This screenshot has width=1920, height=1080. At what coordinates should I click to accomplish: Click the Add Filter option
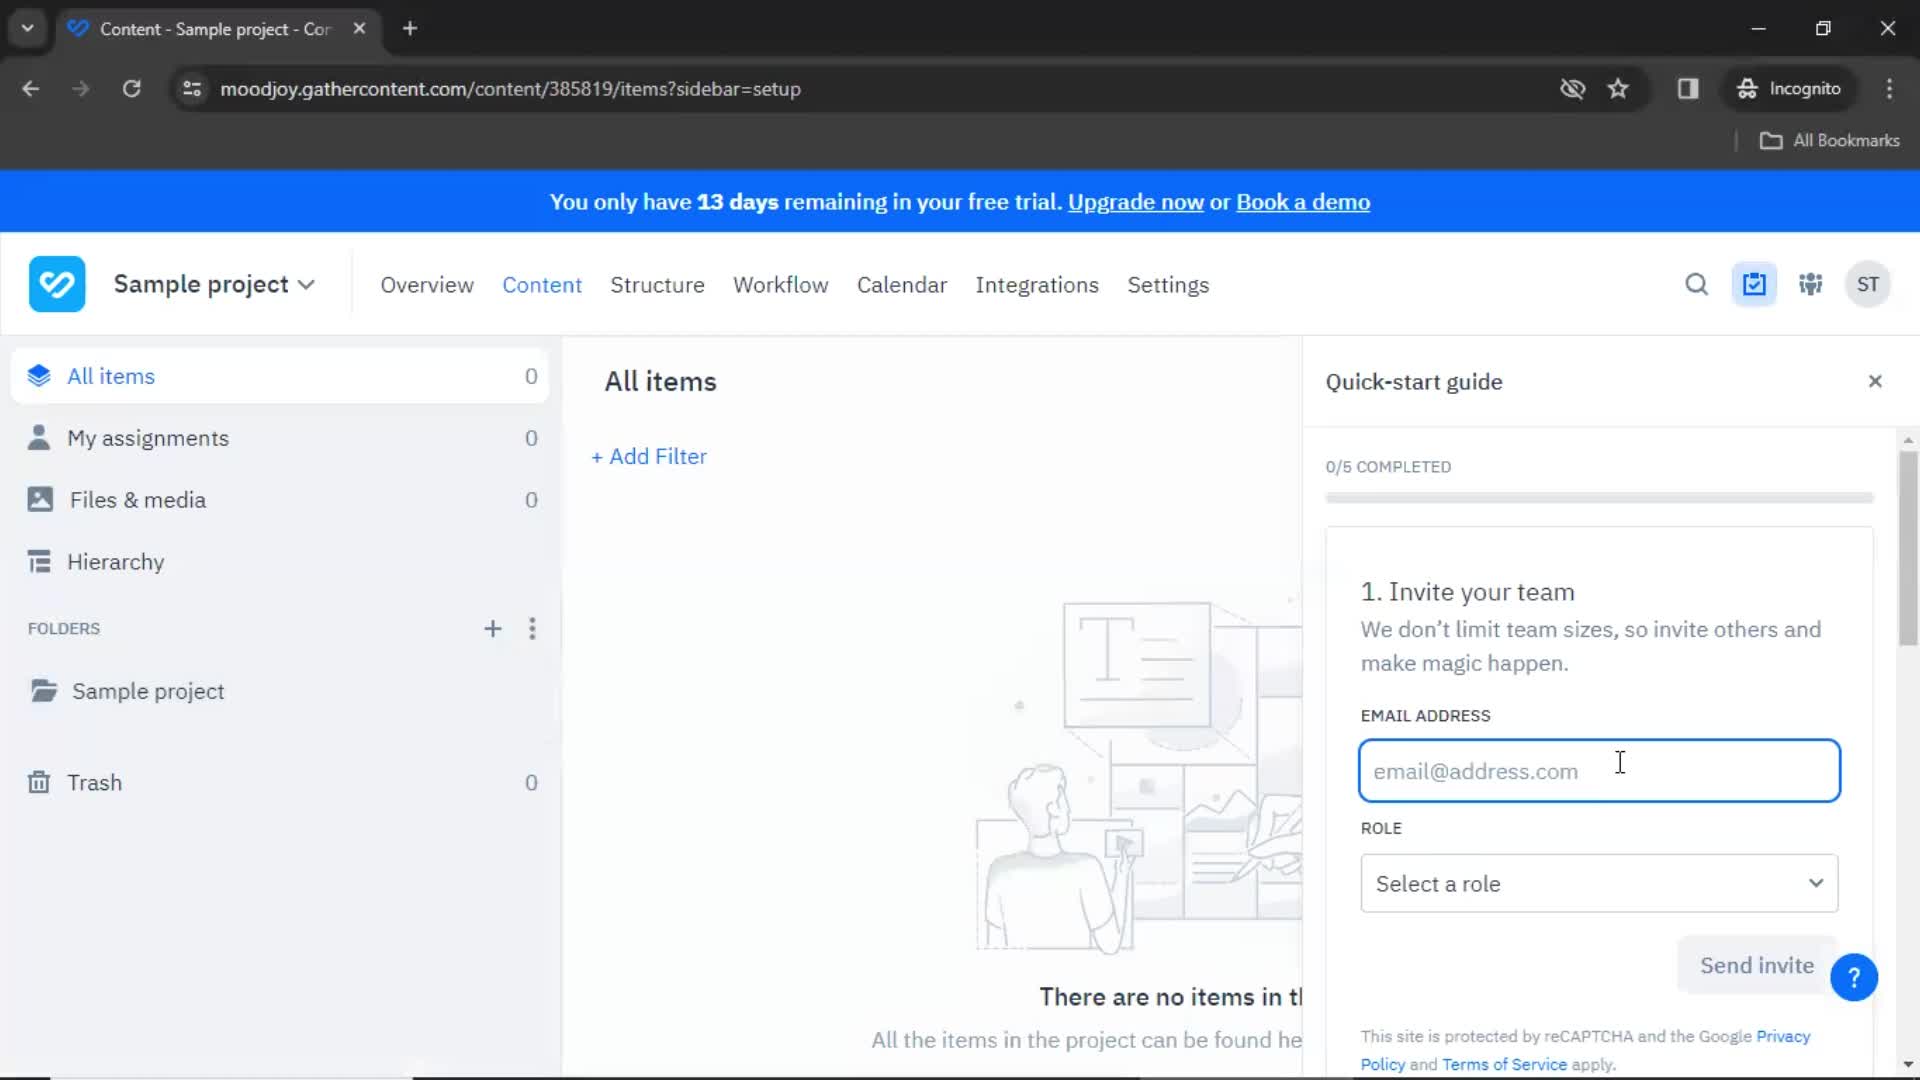(649, 456)
